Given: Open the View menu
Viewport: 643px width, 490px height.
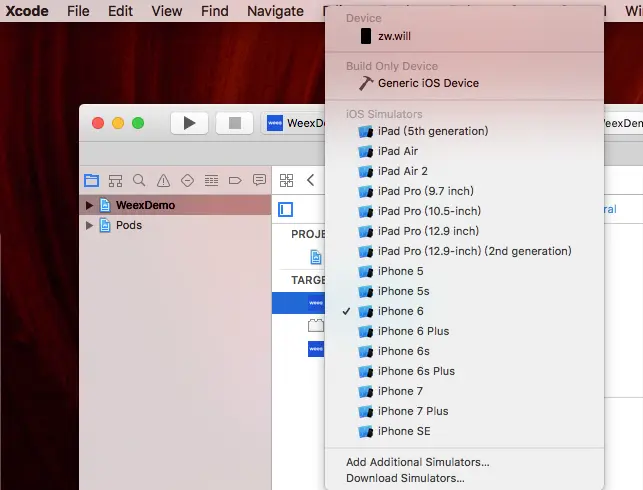Looking at the screenshot, I should (166, 11).
